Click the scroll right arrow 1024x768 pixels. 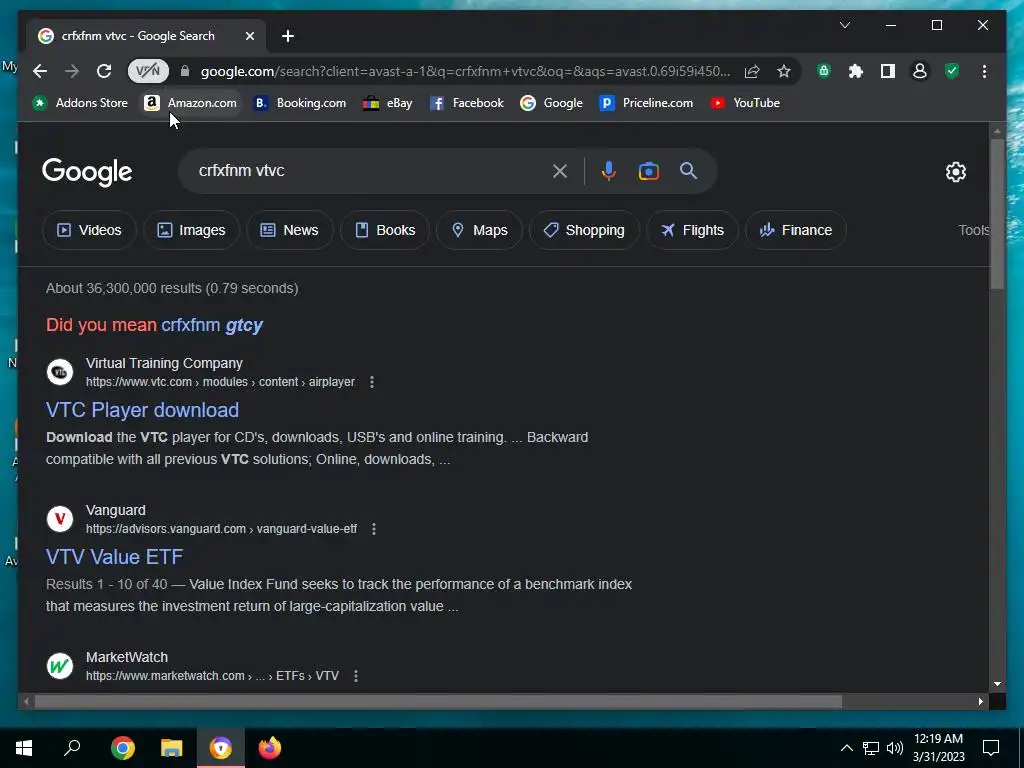point(980,702)
